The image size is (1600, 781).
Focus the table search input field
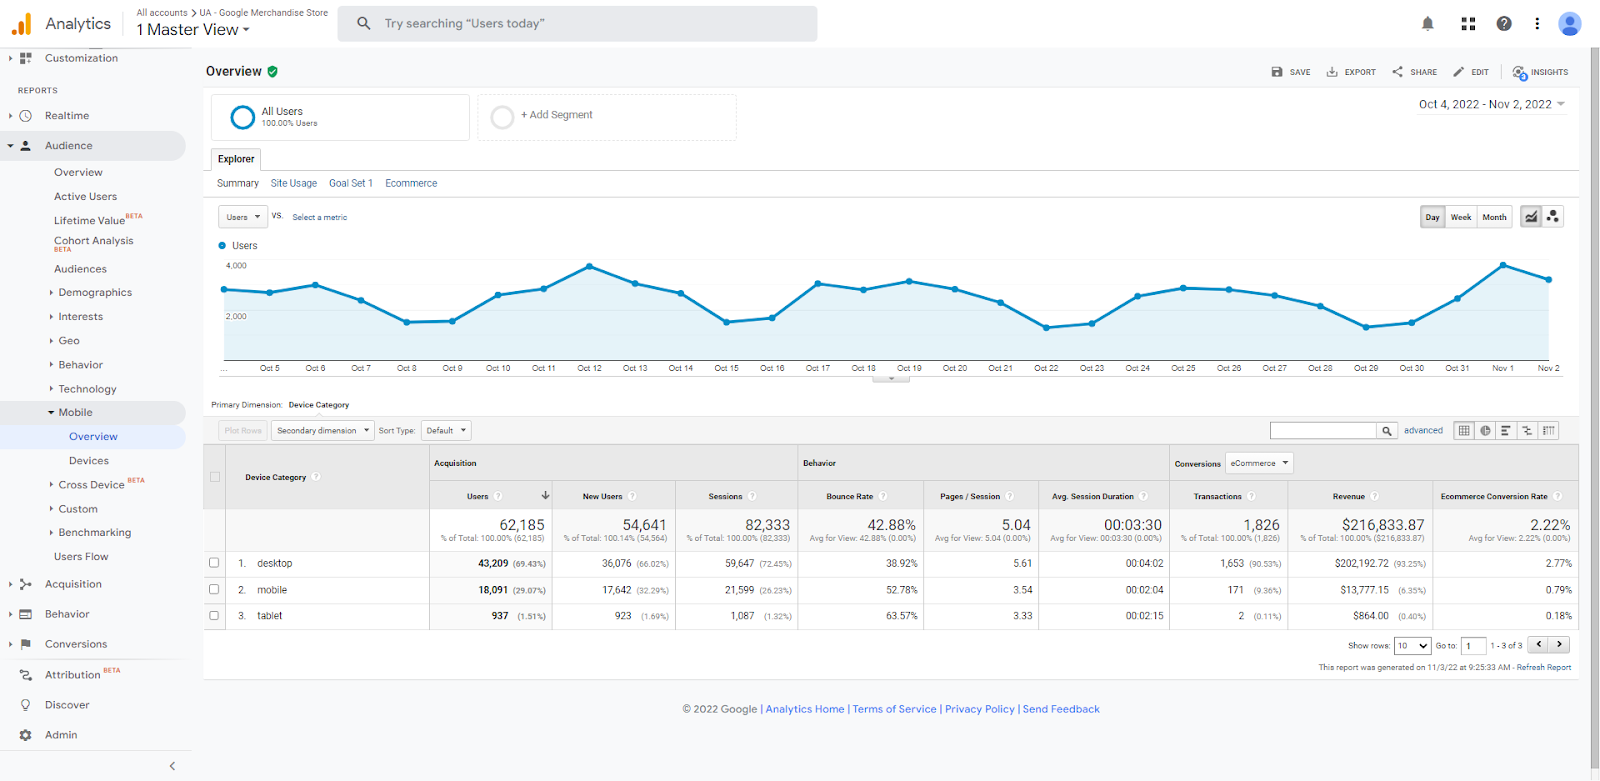1323,431
